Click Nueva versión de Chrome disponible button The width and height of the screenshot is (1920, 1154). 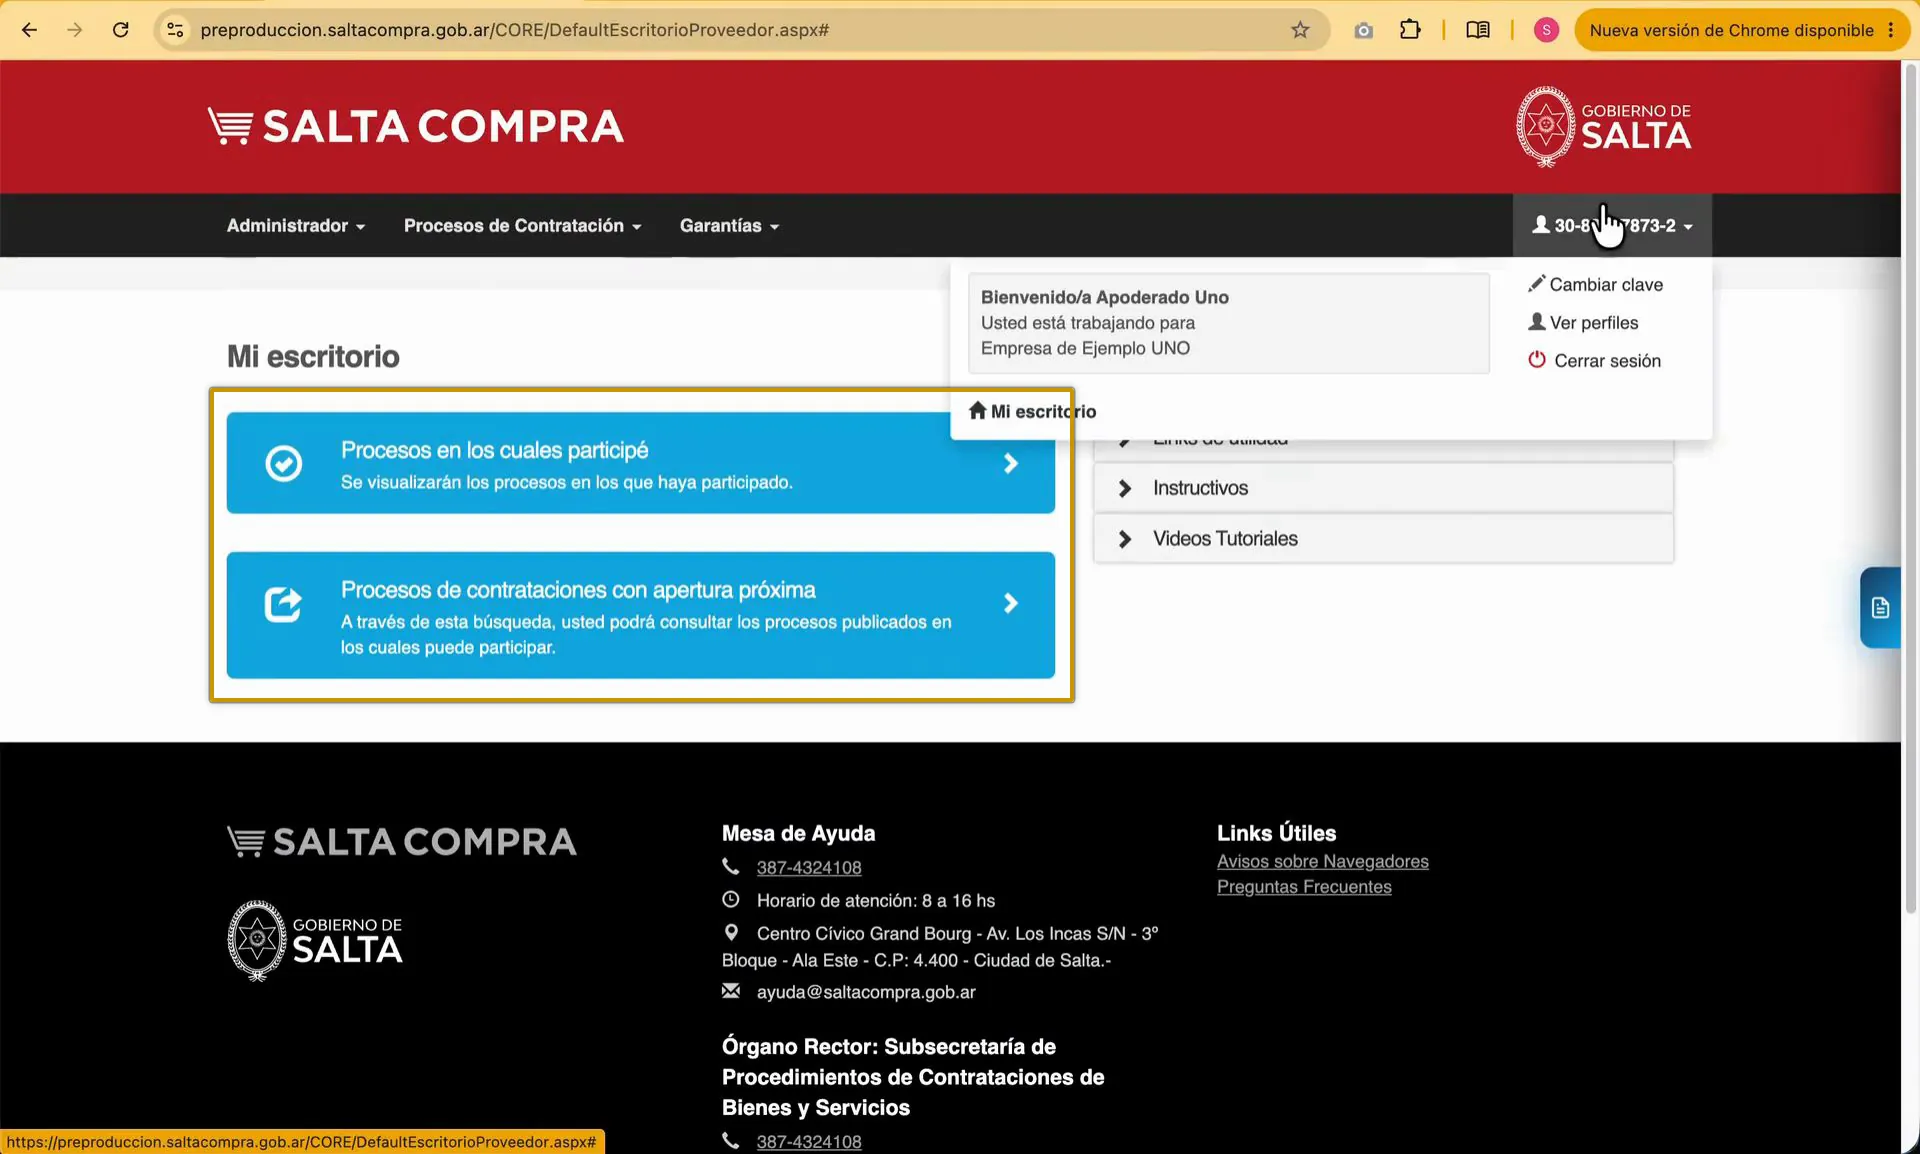1741,30
